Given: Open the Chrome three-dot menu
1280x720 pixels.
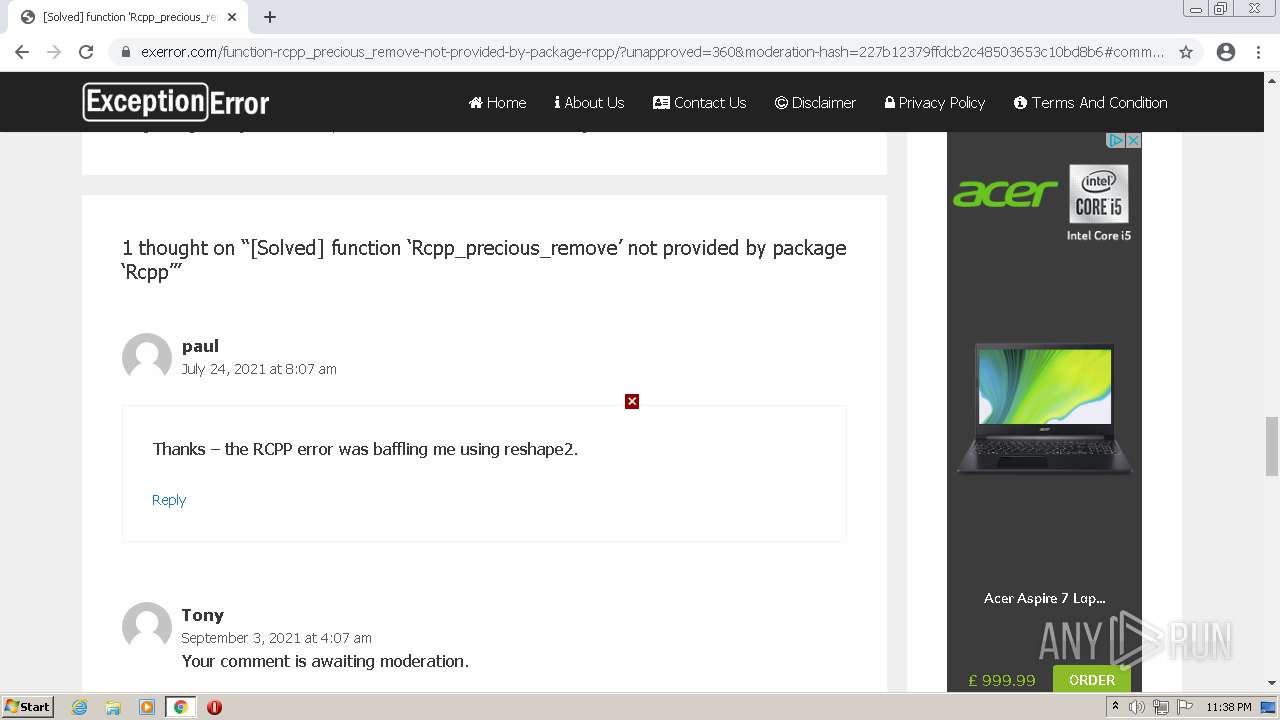Looking at the screenshot, I should coord(1259,52).
